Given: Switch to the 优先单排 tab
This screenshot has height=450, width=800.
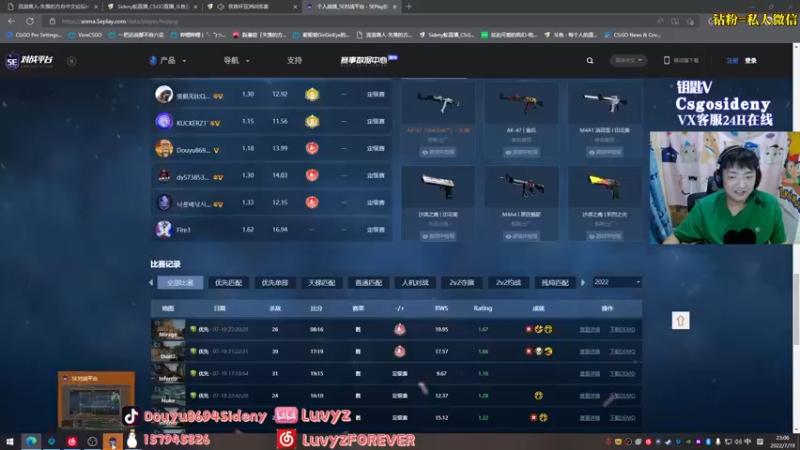Looking at the screenshot, I should [x=275, y=283].
